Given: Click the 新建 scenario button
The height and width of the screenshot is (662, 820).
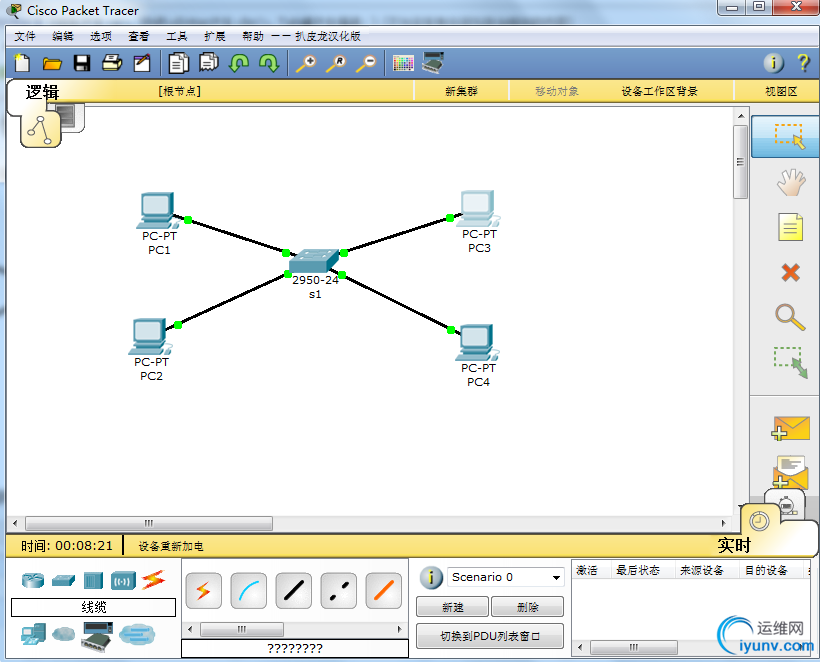Looking at the screenshot, I should tap(452, 607).
